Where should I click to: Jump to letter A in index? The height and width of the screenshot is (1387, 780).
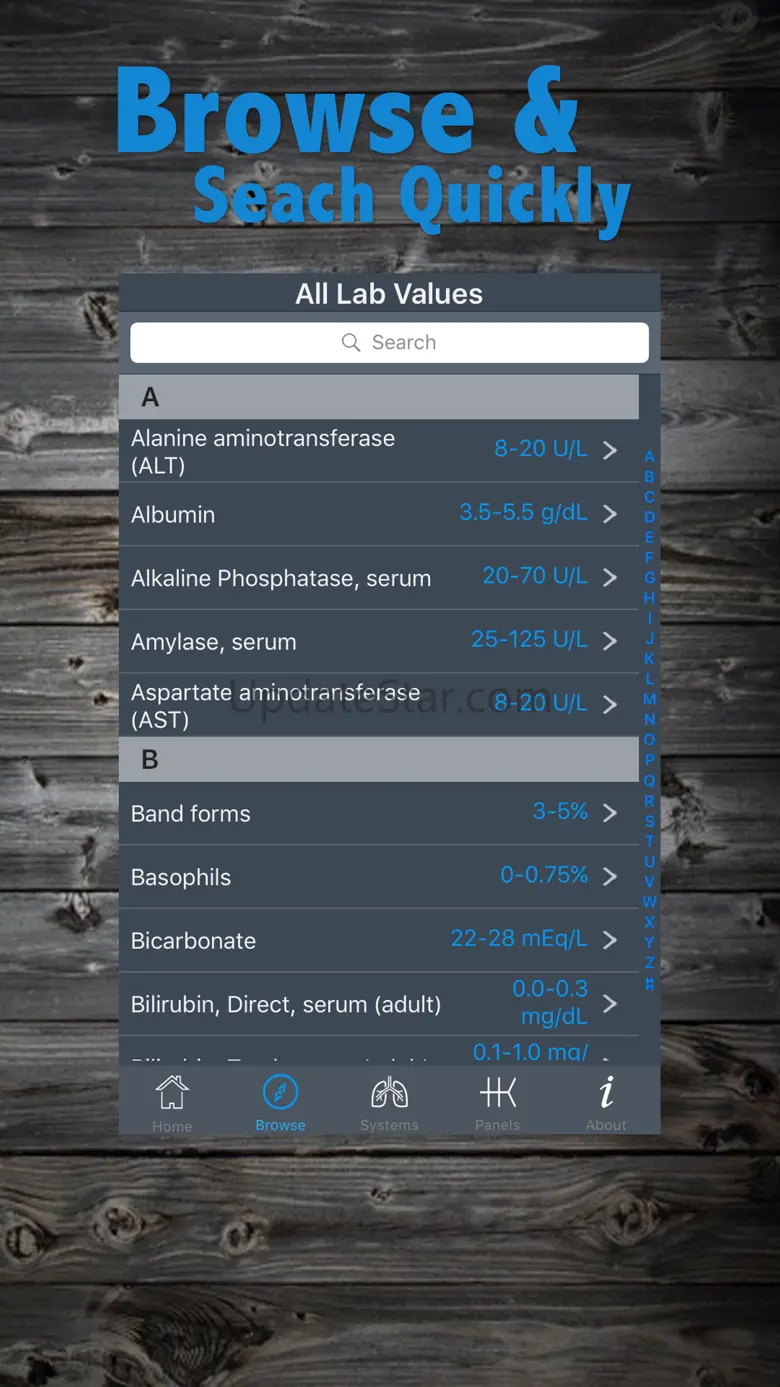649,456
